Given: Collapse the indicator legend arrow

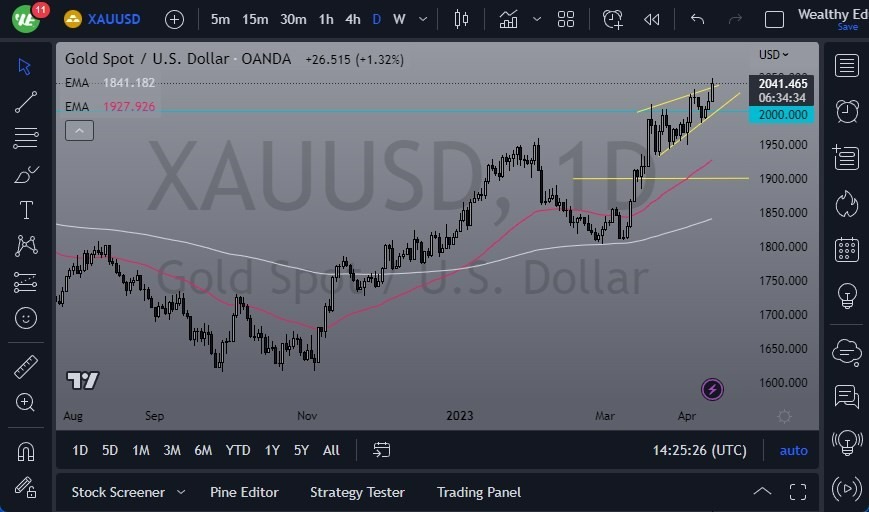Looking at the screenshot, I should [x=79, y=131].
